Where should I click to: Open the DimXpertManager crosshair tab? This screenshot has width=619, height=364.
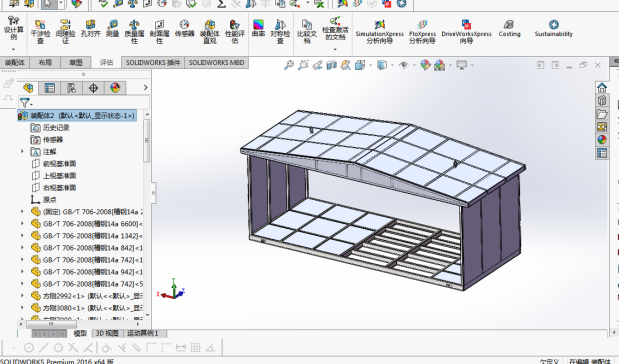tap(93, 88)
